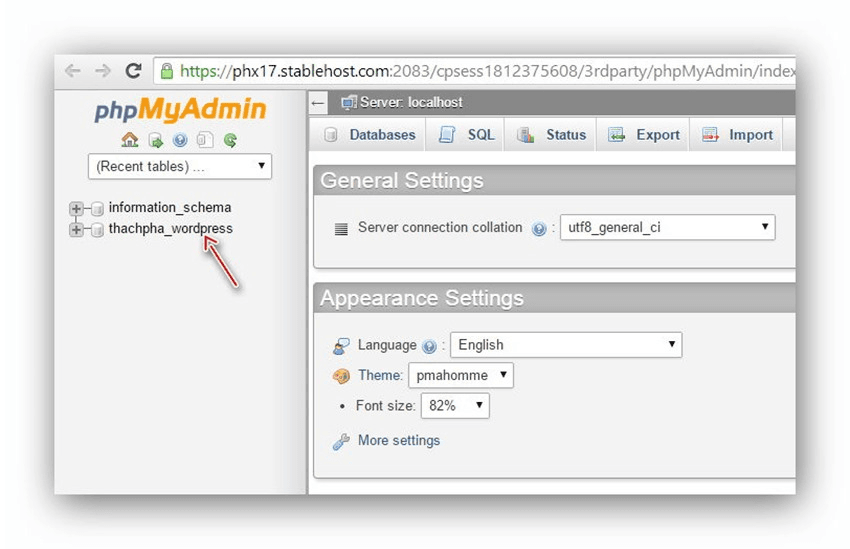Open help icon next to Language

pos(429,346)
